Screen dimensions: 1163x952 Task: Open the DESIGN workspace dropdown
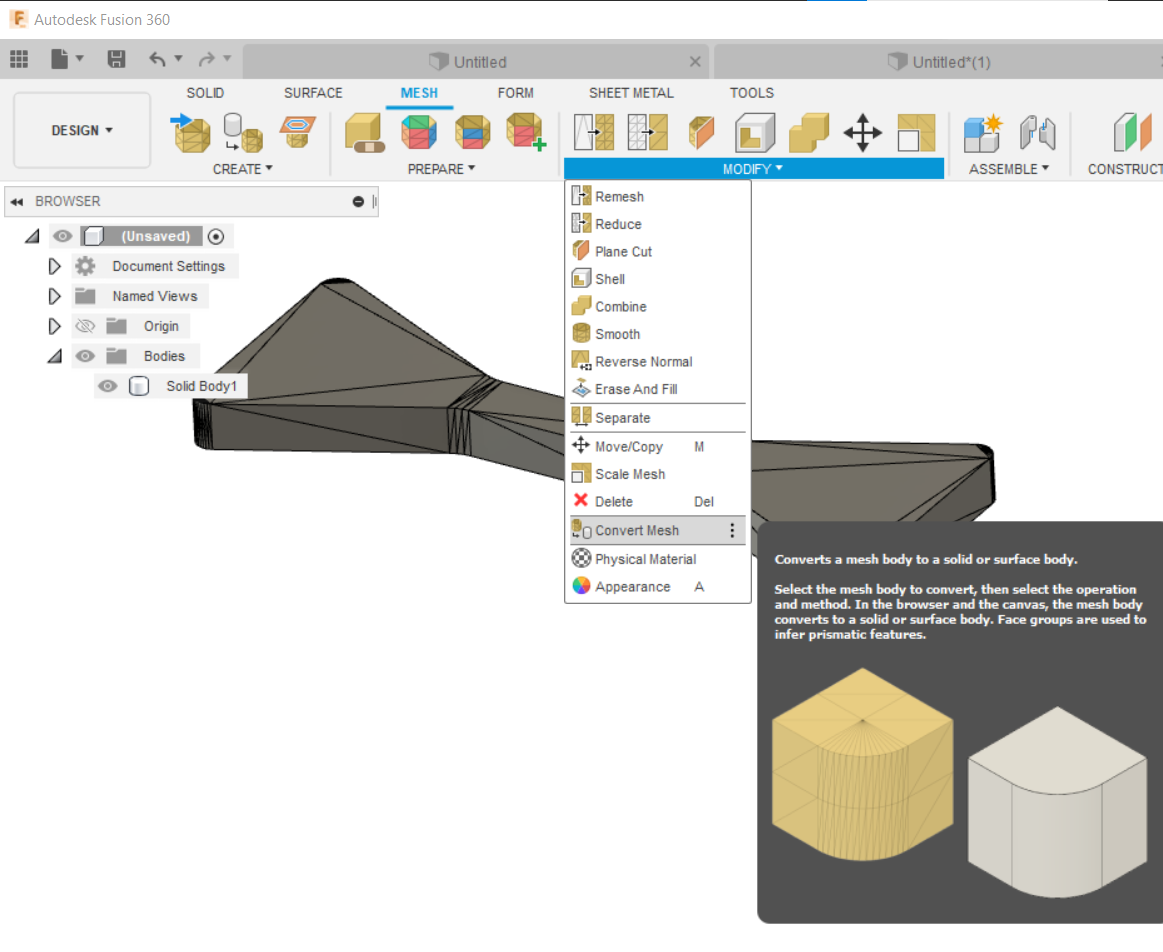click(x=81, y=130)
